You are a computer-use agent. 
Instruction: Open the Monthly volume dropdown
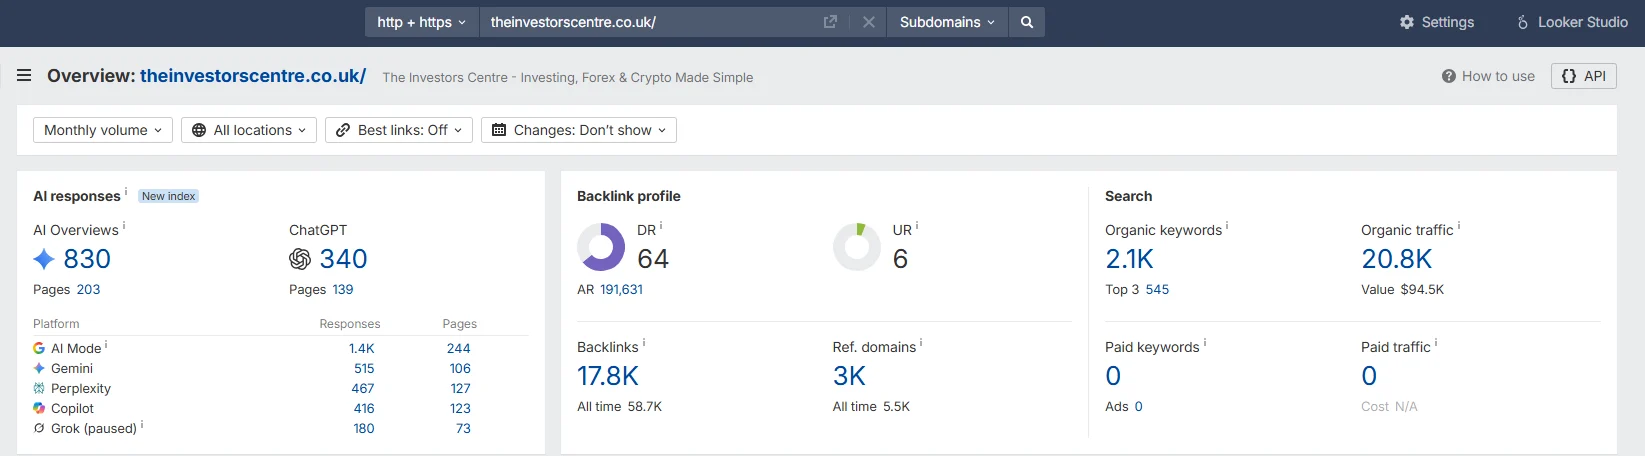(103, 130)
